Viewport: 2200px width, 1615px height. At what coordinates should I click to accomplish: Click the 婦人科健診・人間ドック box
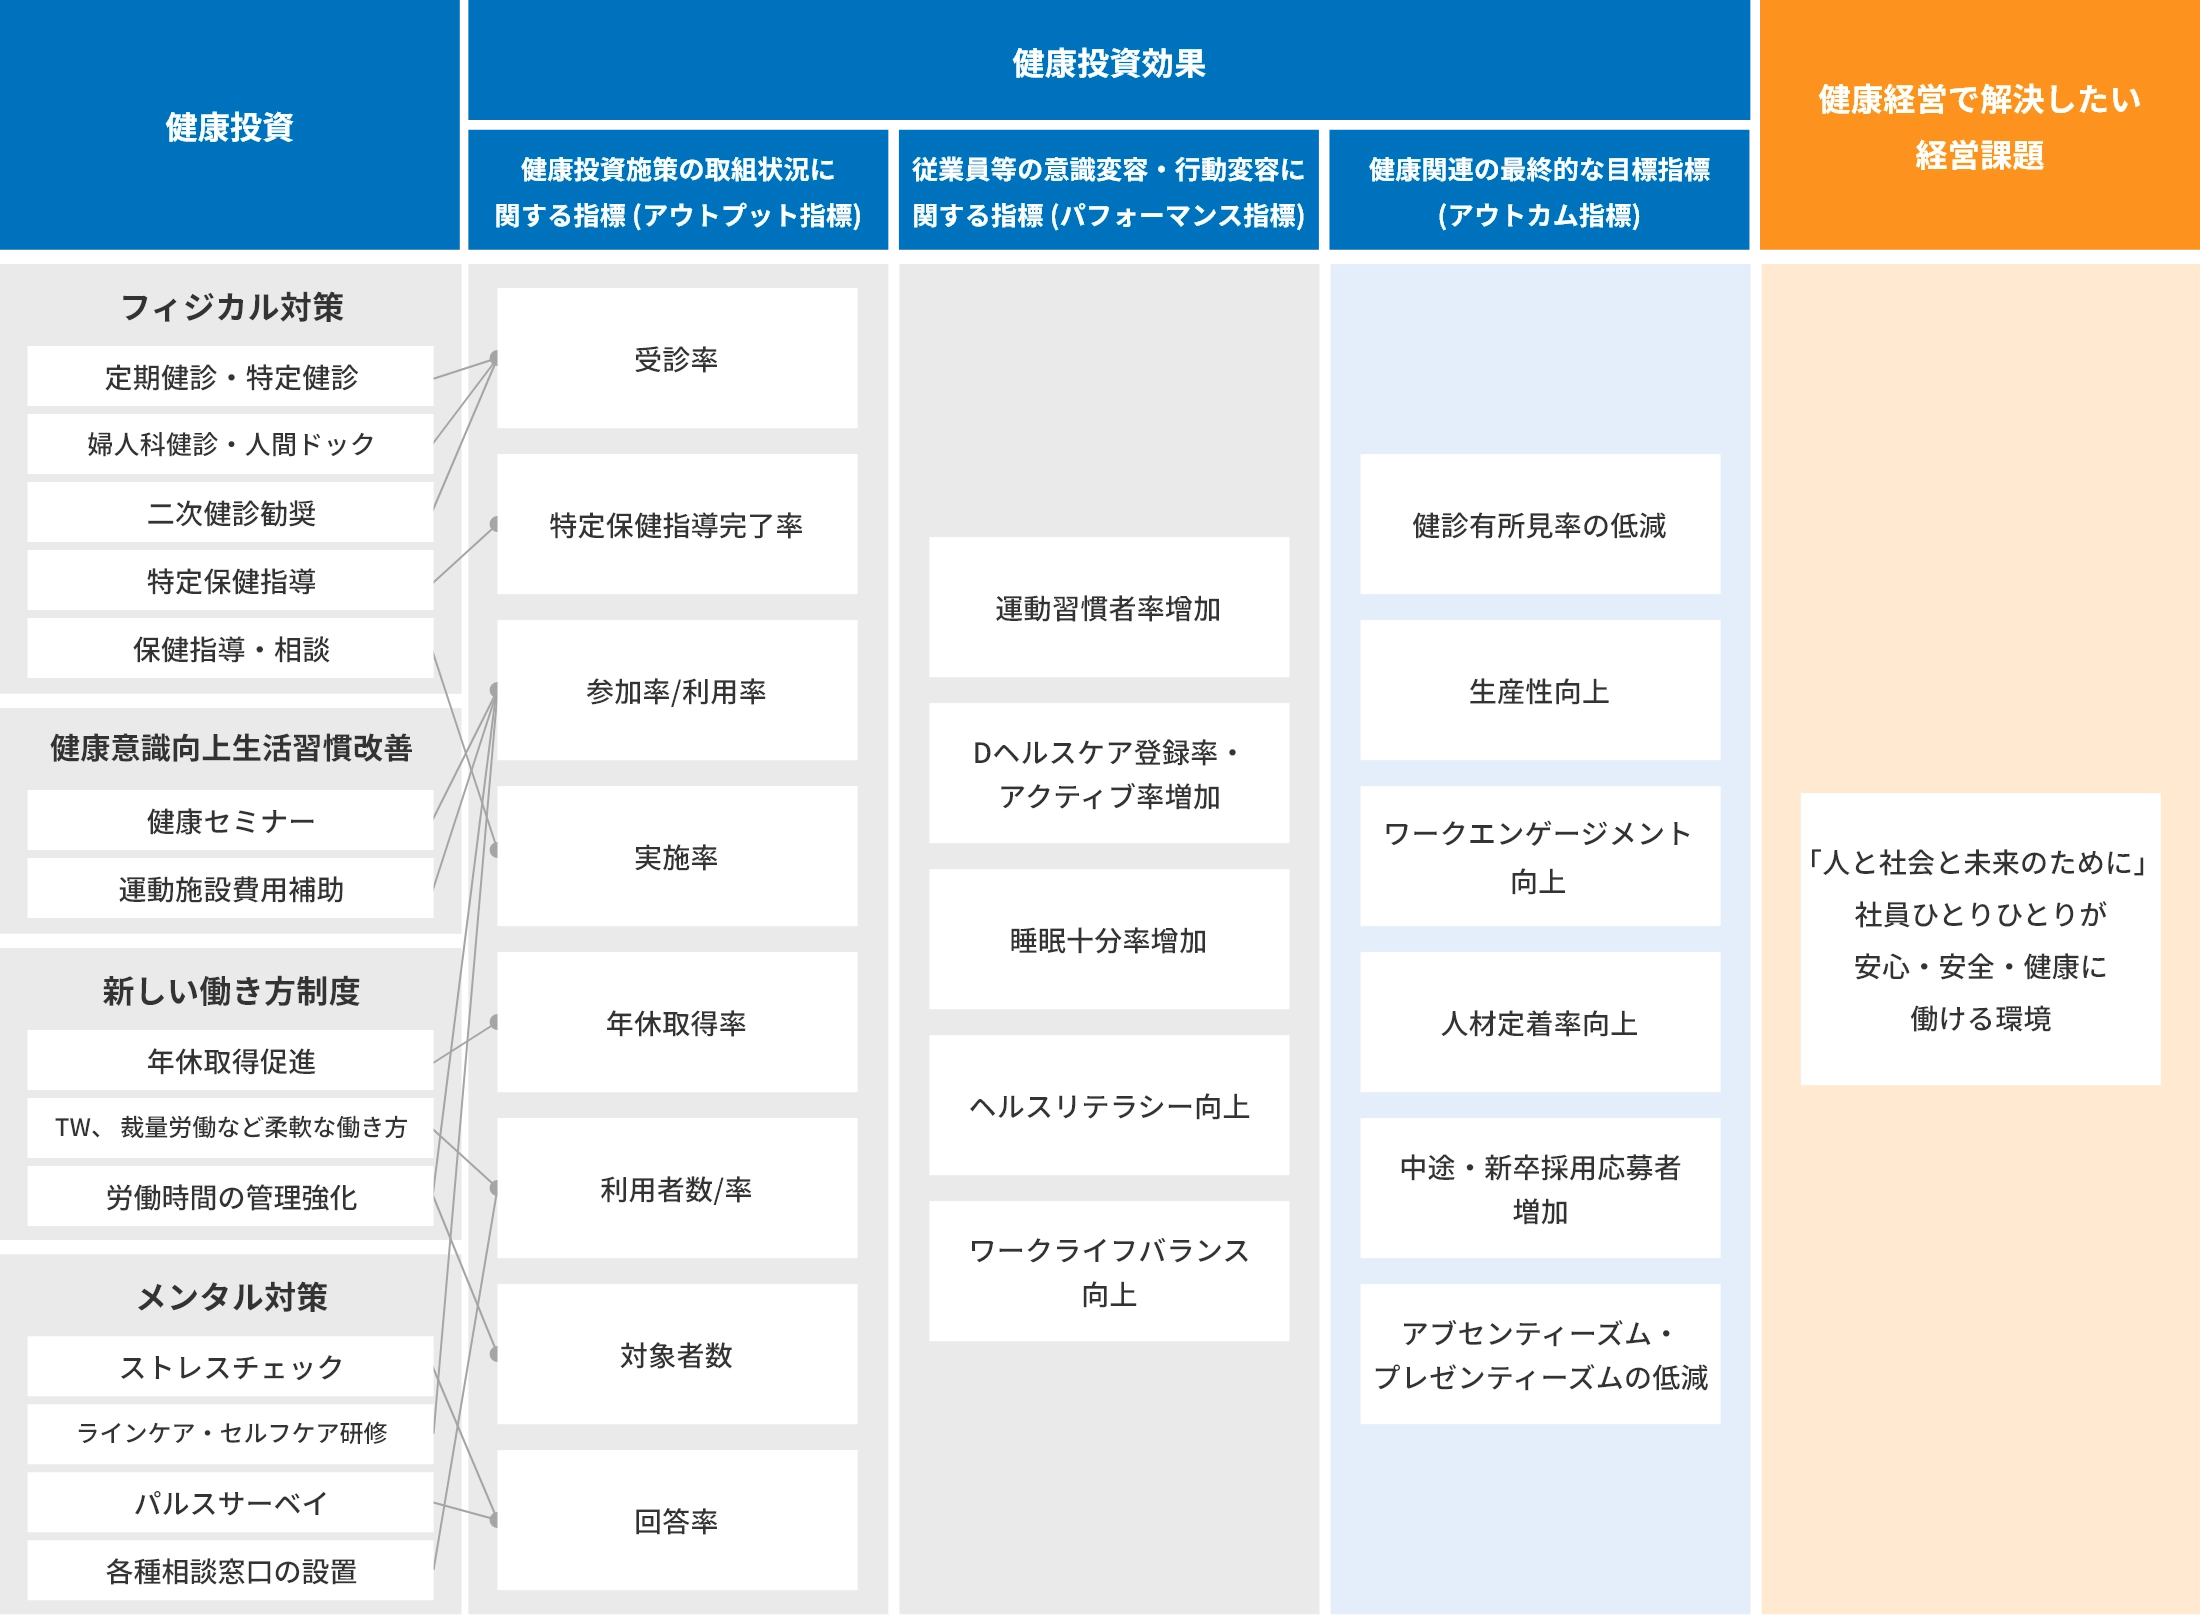[231, 444]
